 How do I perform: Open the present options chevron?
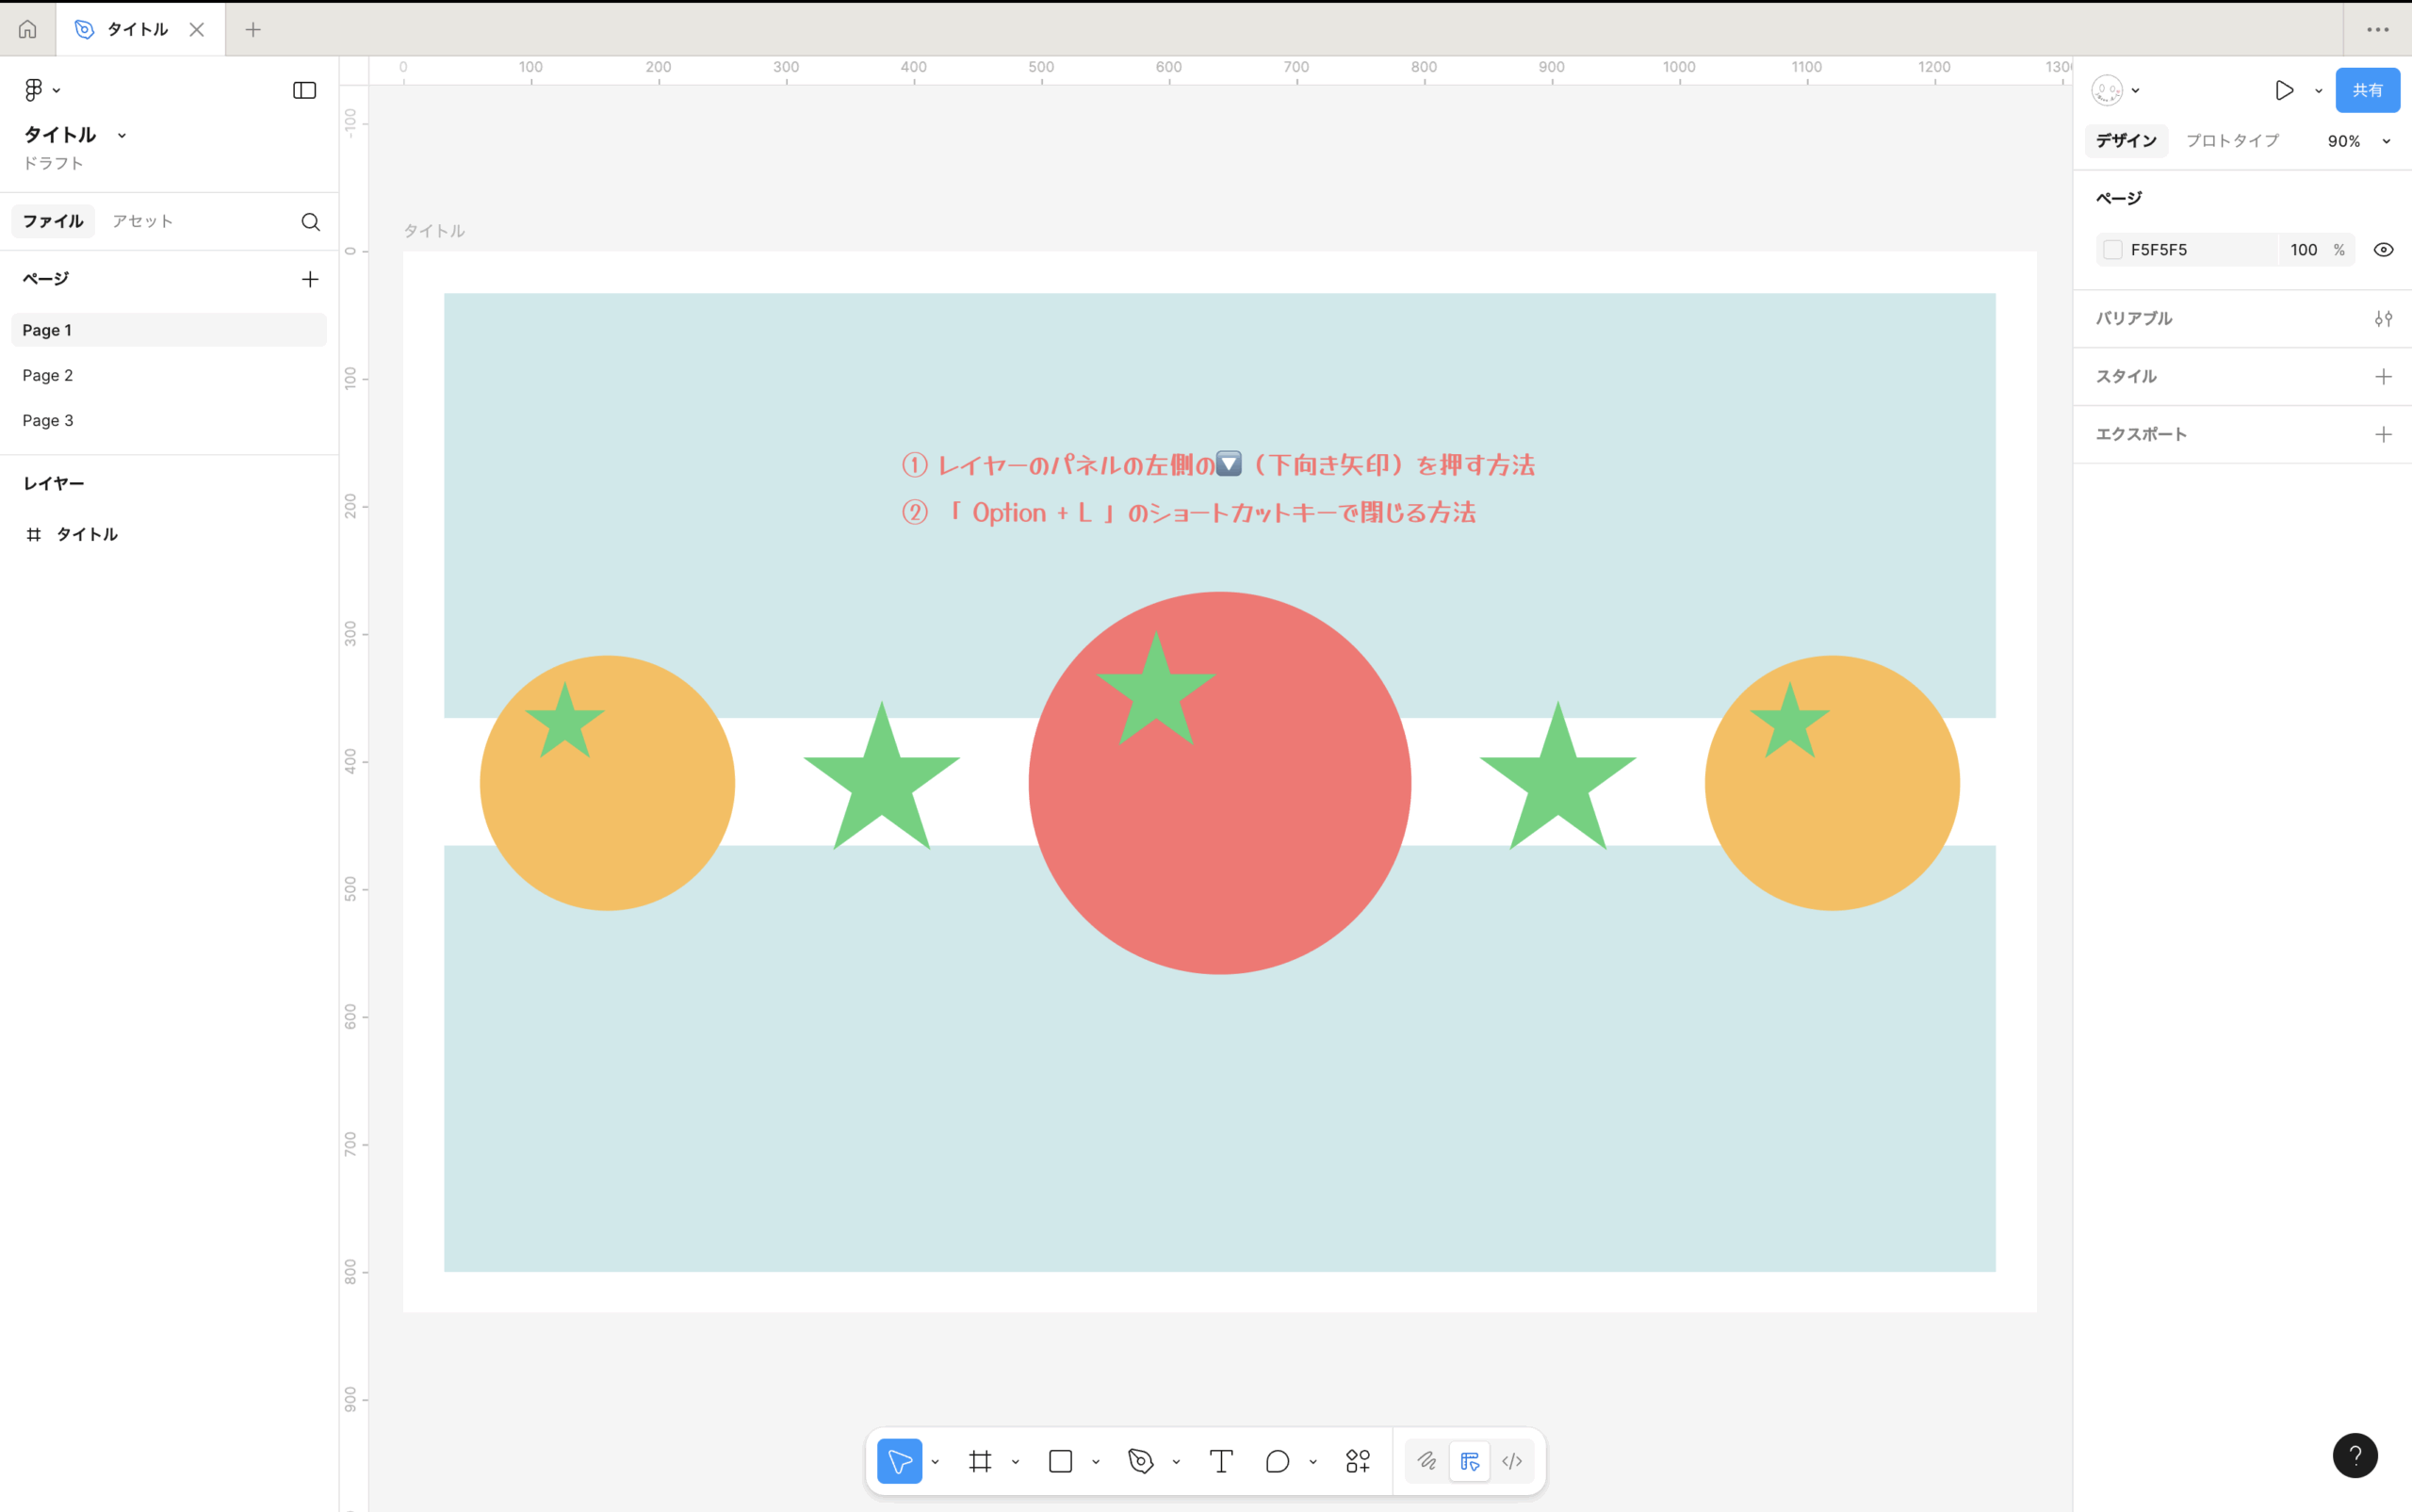tap(2318, 91)
